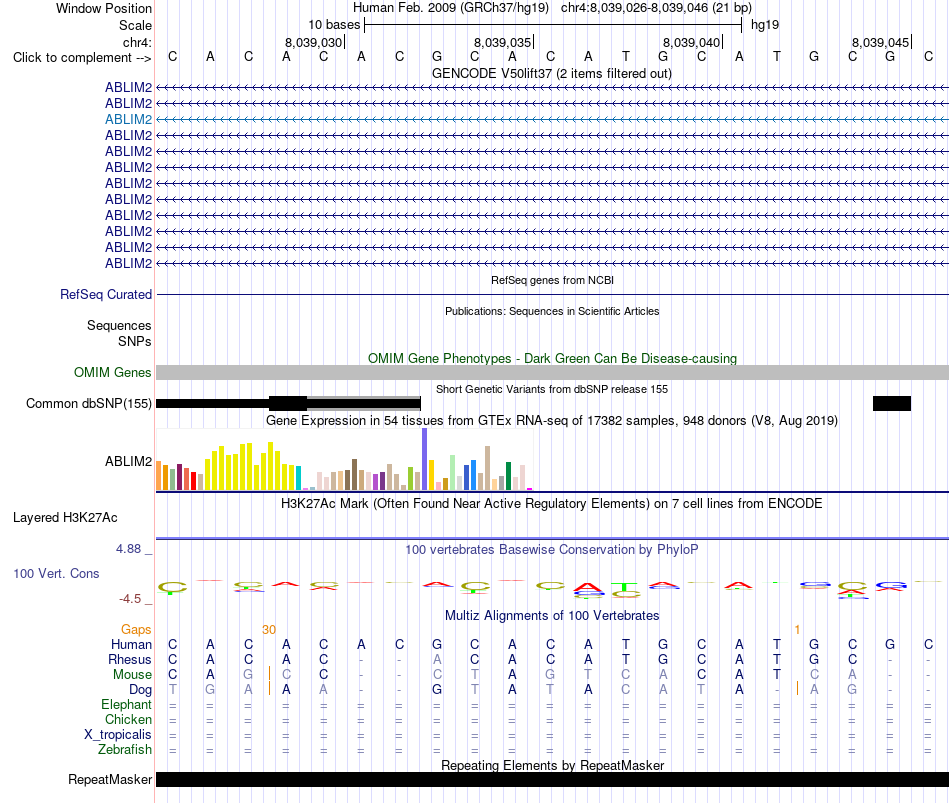Click 'Multiz Alignments of 100 Vertebrates' title
The width and height of the screenshot is (950, 803).
click(552, 616)
